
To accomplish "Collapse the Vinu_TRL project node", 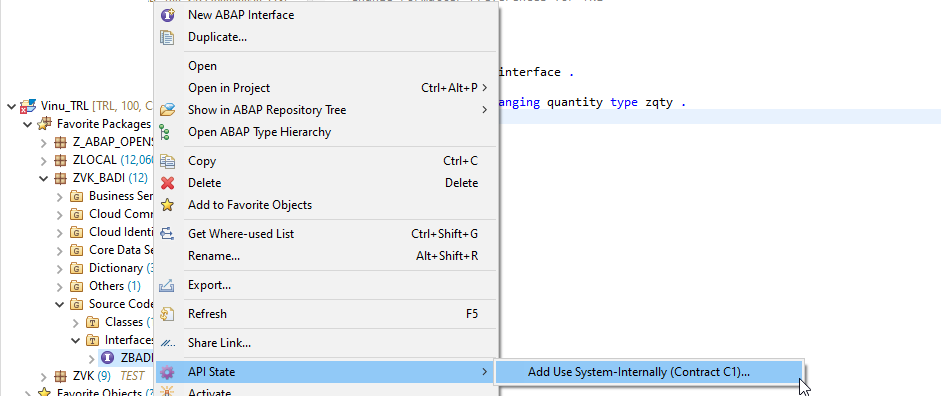I will (x=11, y=106).
